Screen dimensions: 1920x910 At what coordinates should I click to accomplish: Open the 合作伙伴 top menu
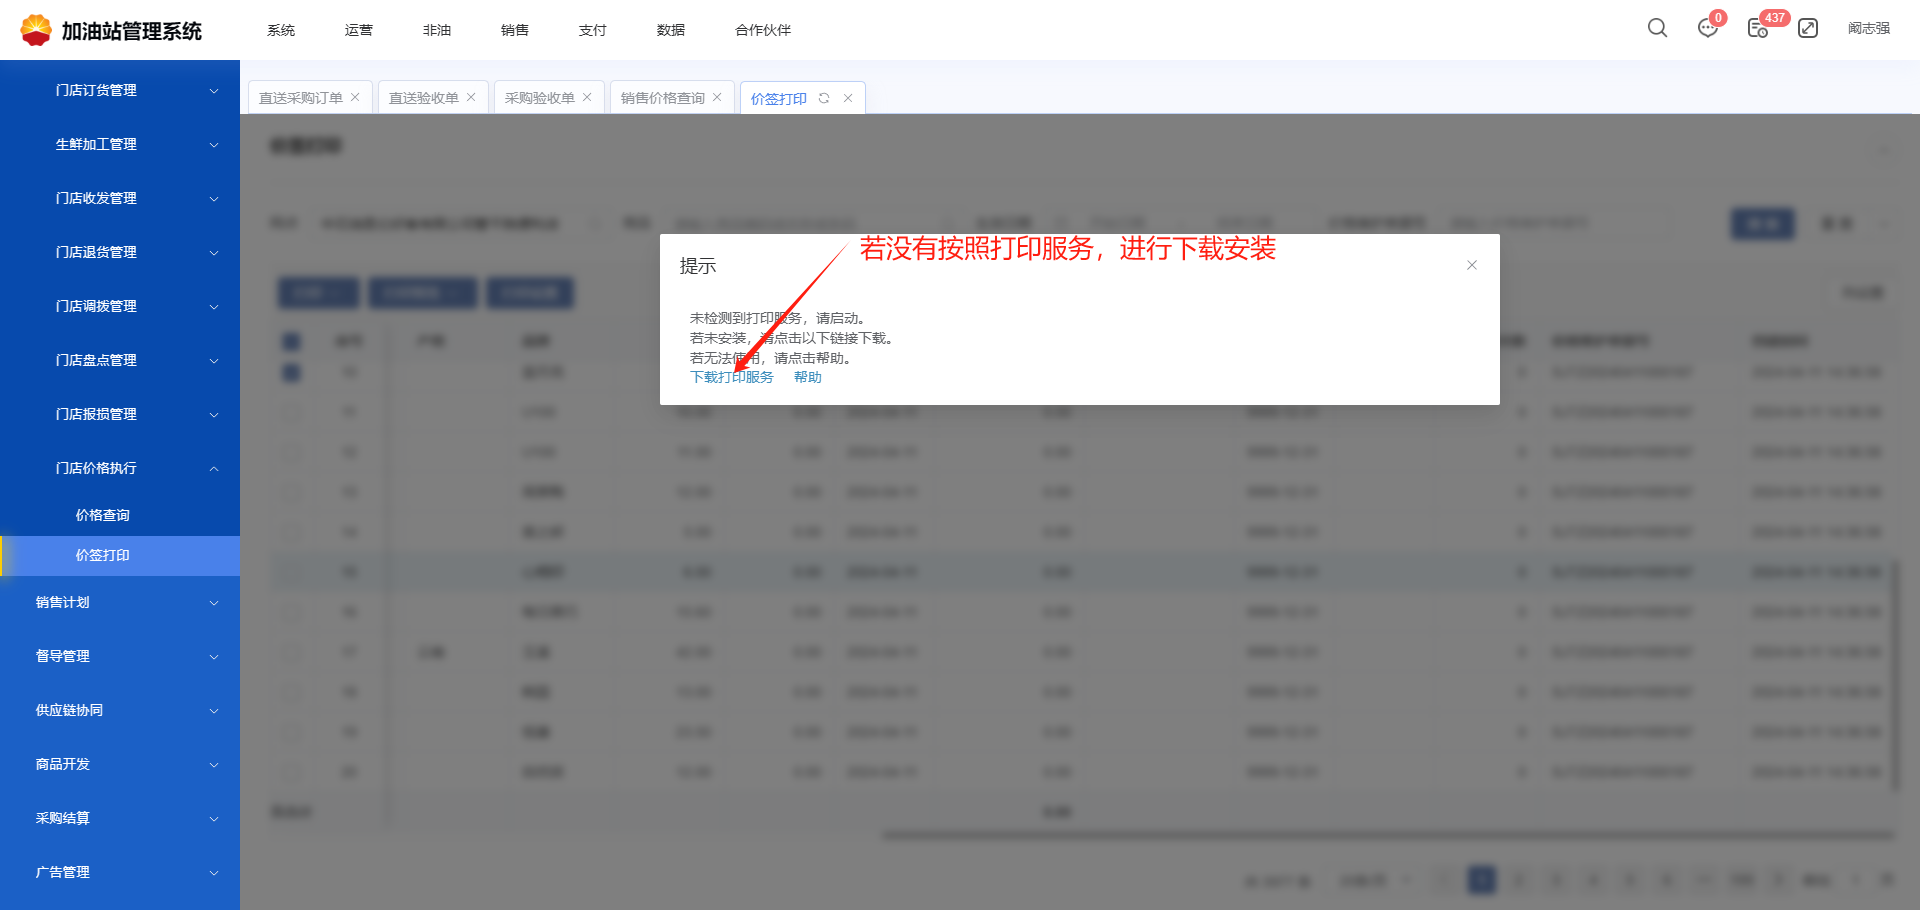pyautogui.click(x=762, y=30)
